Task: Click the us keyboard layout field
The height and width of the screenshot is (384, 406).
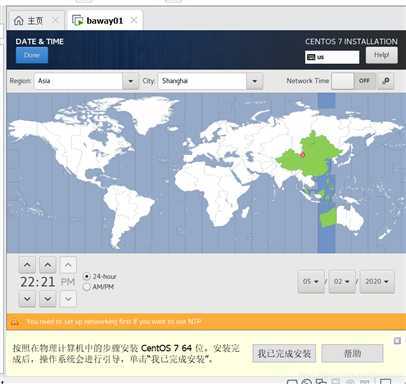Action: pos(332,57)
